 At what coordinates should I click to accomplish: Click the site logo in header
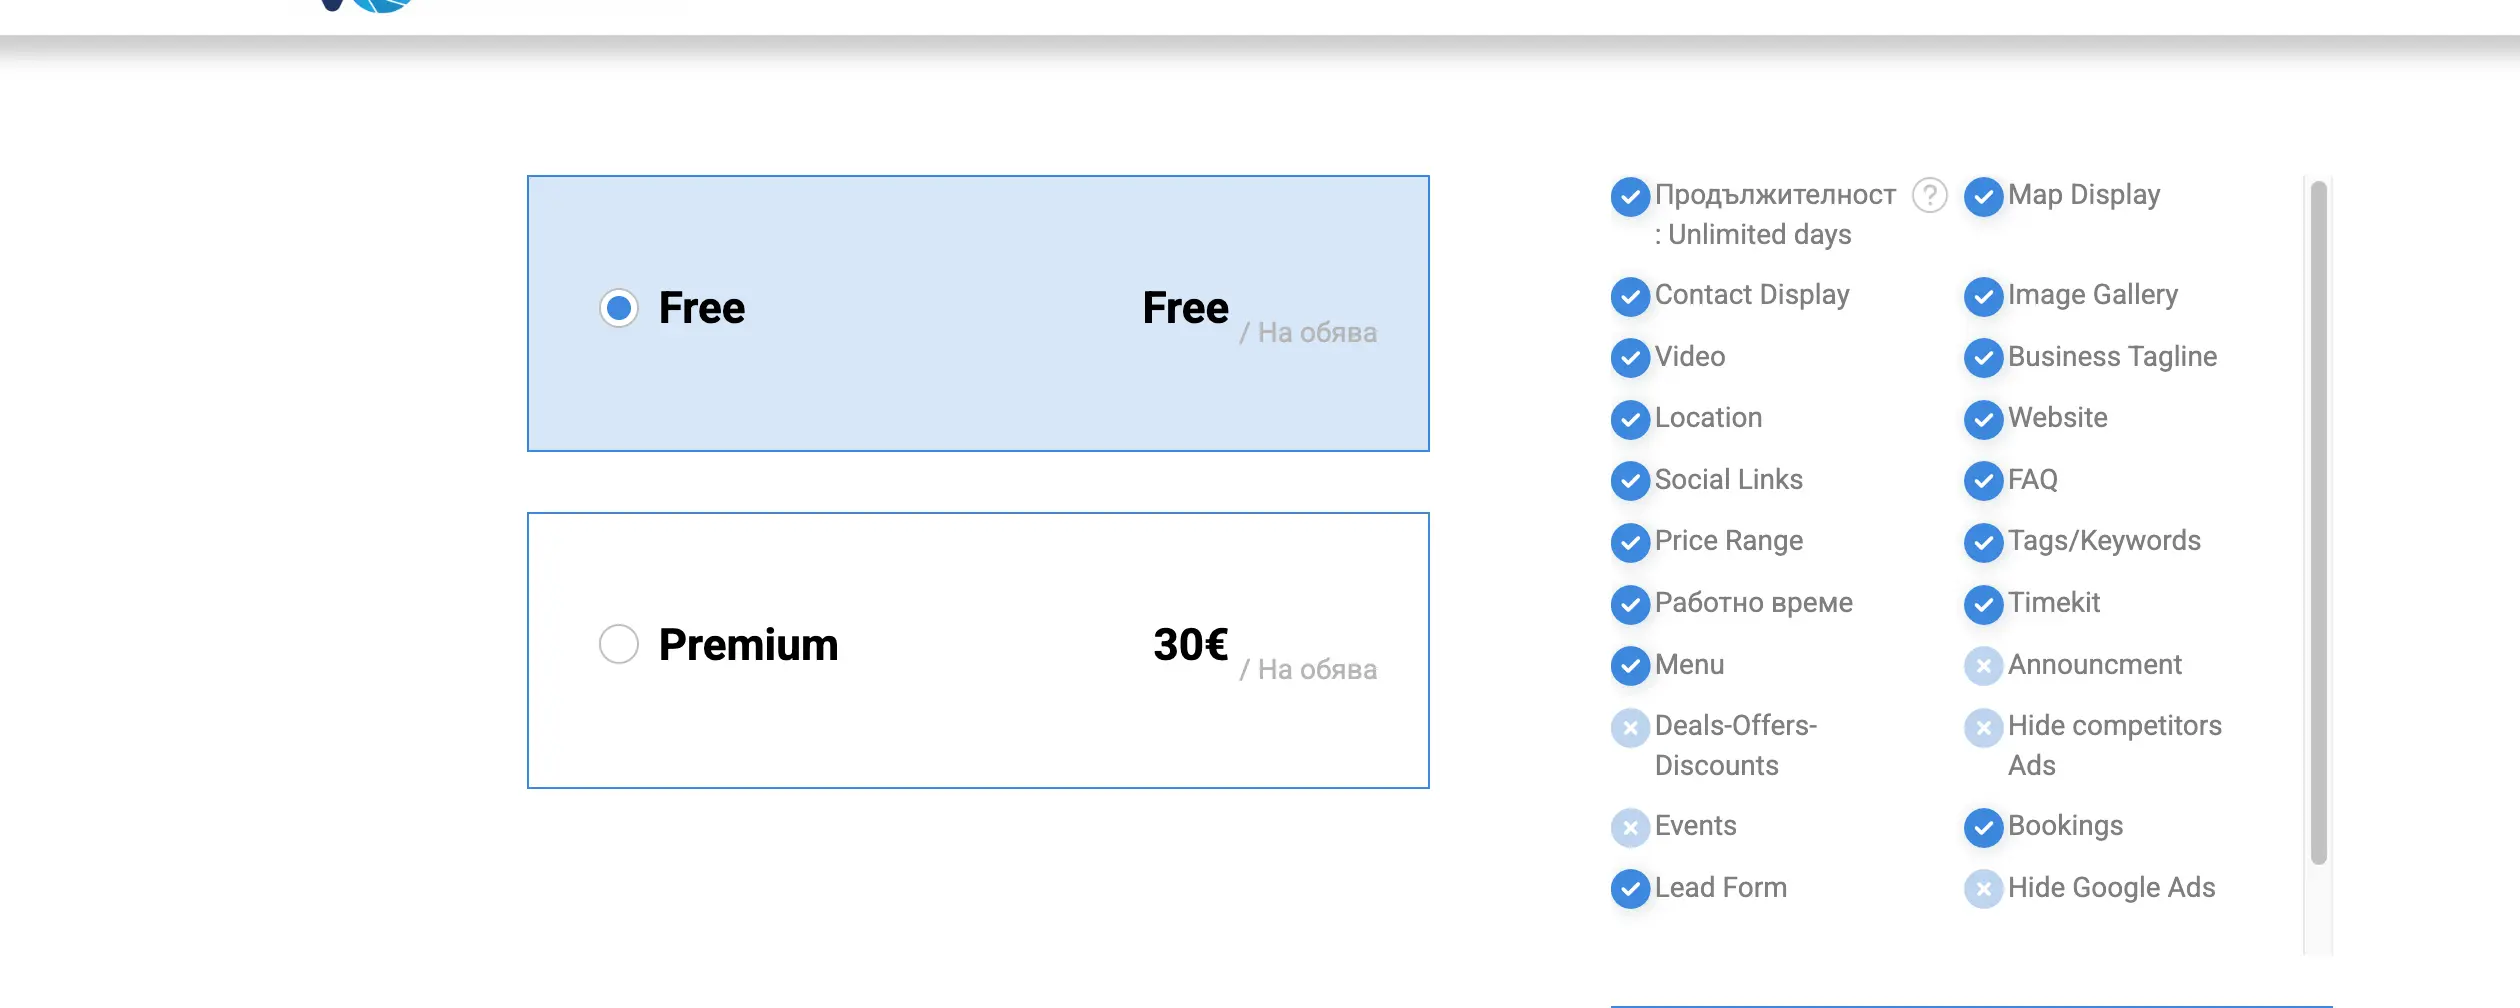(370, 5)
